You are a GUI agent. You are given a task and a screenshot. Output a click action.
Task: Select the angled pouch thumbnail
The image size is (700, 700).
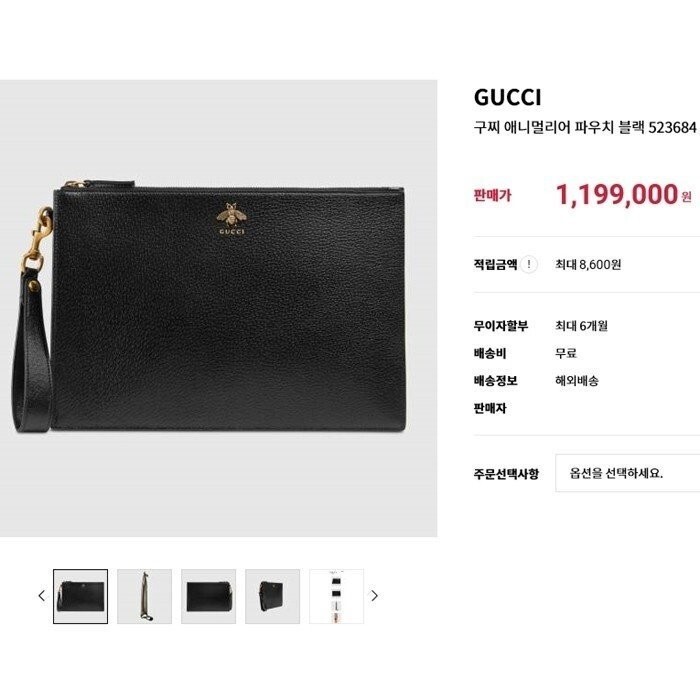[x=272, y=596]
